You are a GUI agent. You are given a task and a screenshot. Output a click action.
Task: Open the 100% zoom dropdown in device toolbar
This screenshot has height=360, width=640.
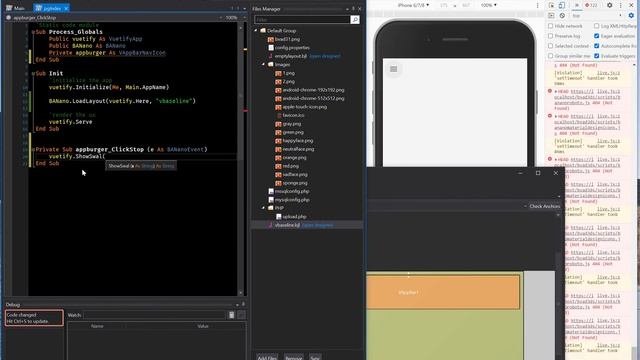(489, 5)
